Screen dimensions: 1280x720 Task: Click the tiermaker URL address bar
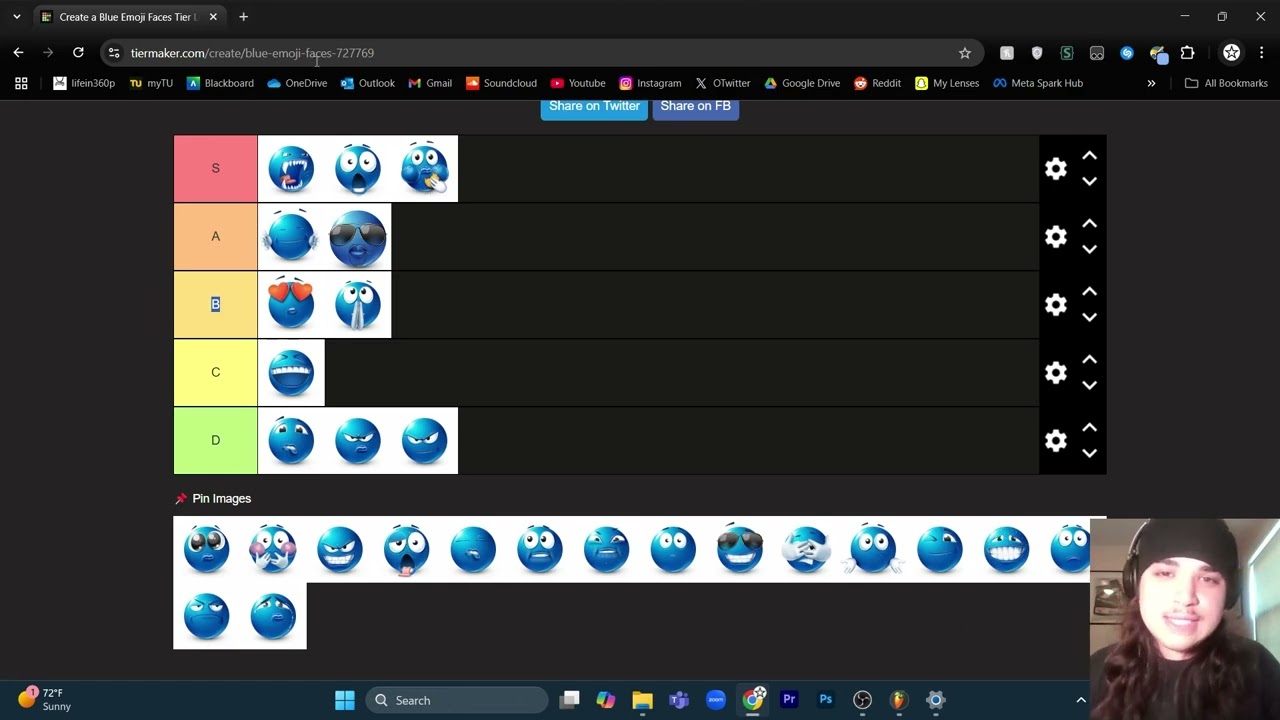(540, 53)
